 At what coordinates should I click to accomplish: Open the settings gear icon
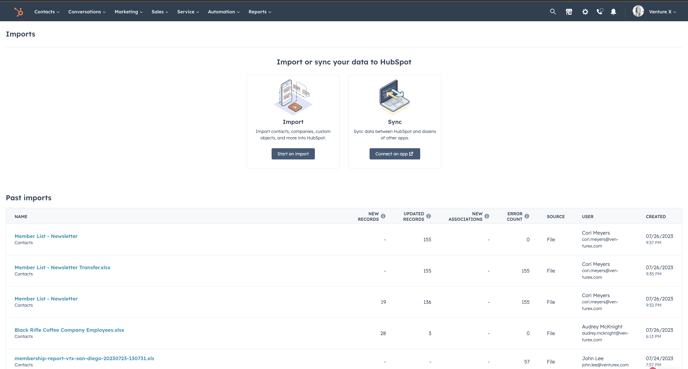pos(585,12)
